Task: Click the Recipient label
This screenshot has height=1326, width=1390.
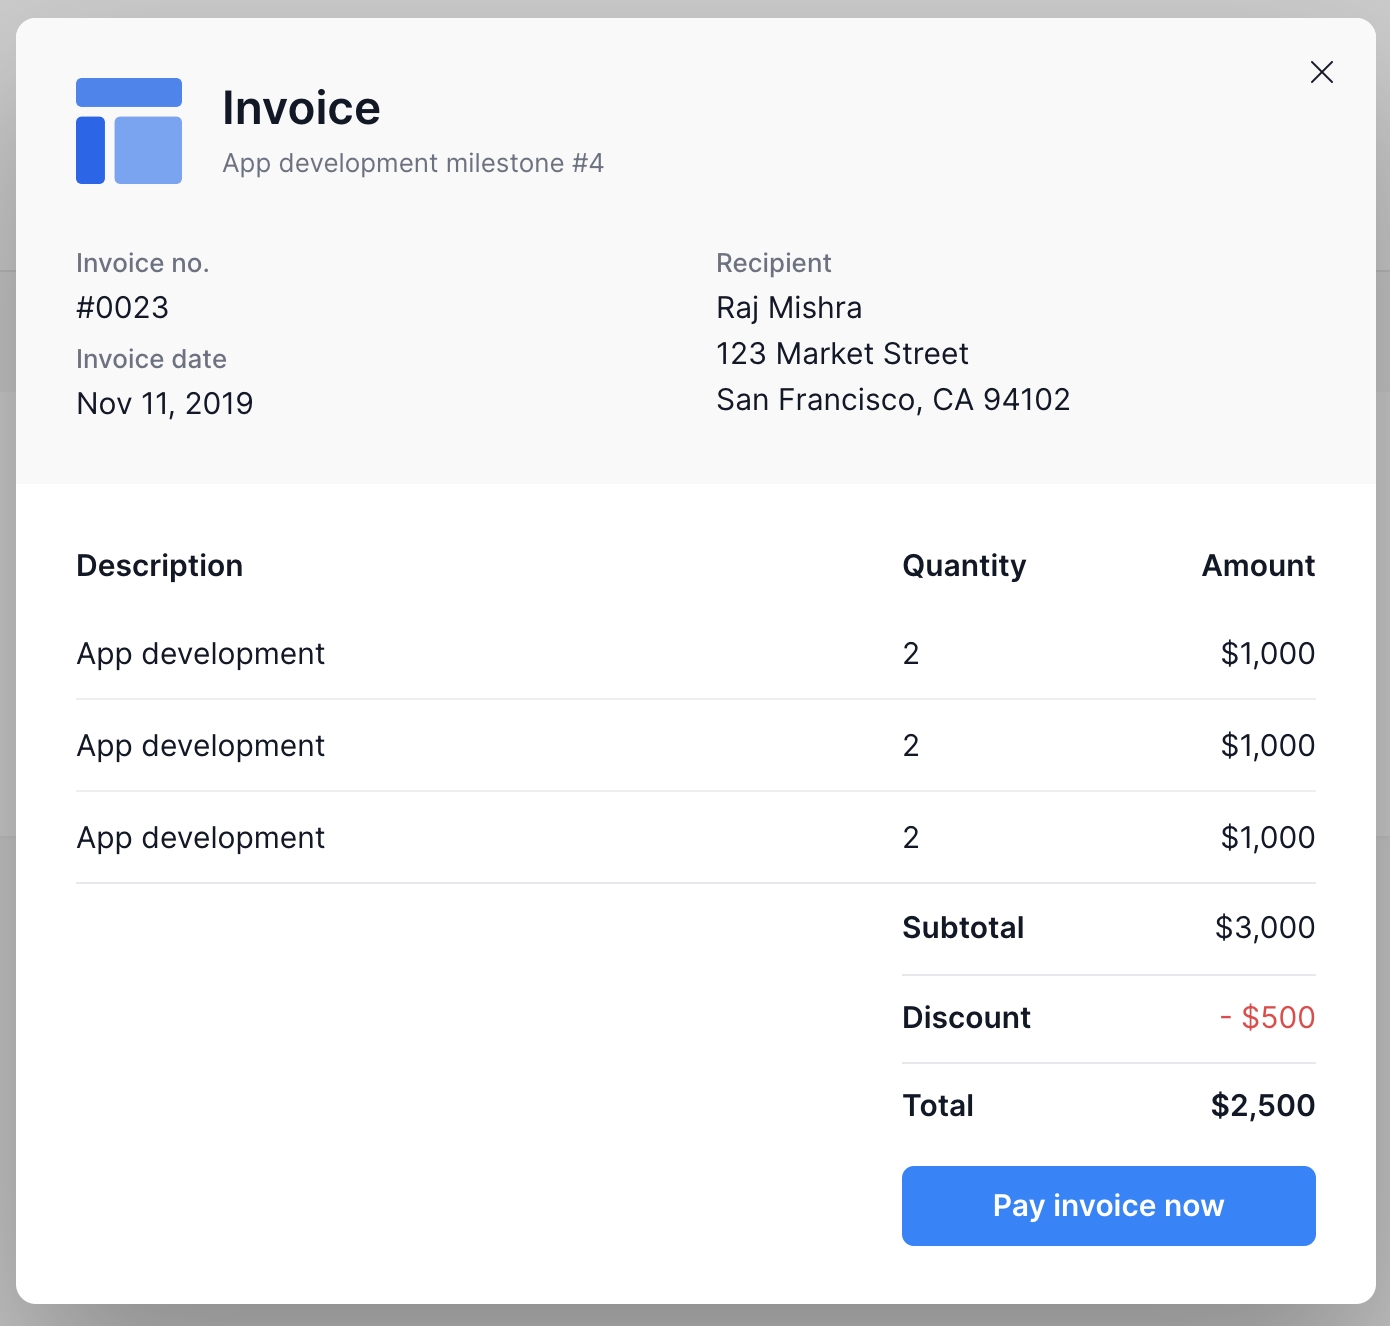Action: pos(773,263)
